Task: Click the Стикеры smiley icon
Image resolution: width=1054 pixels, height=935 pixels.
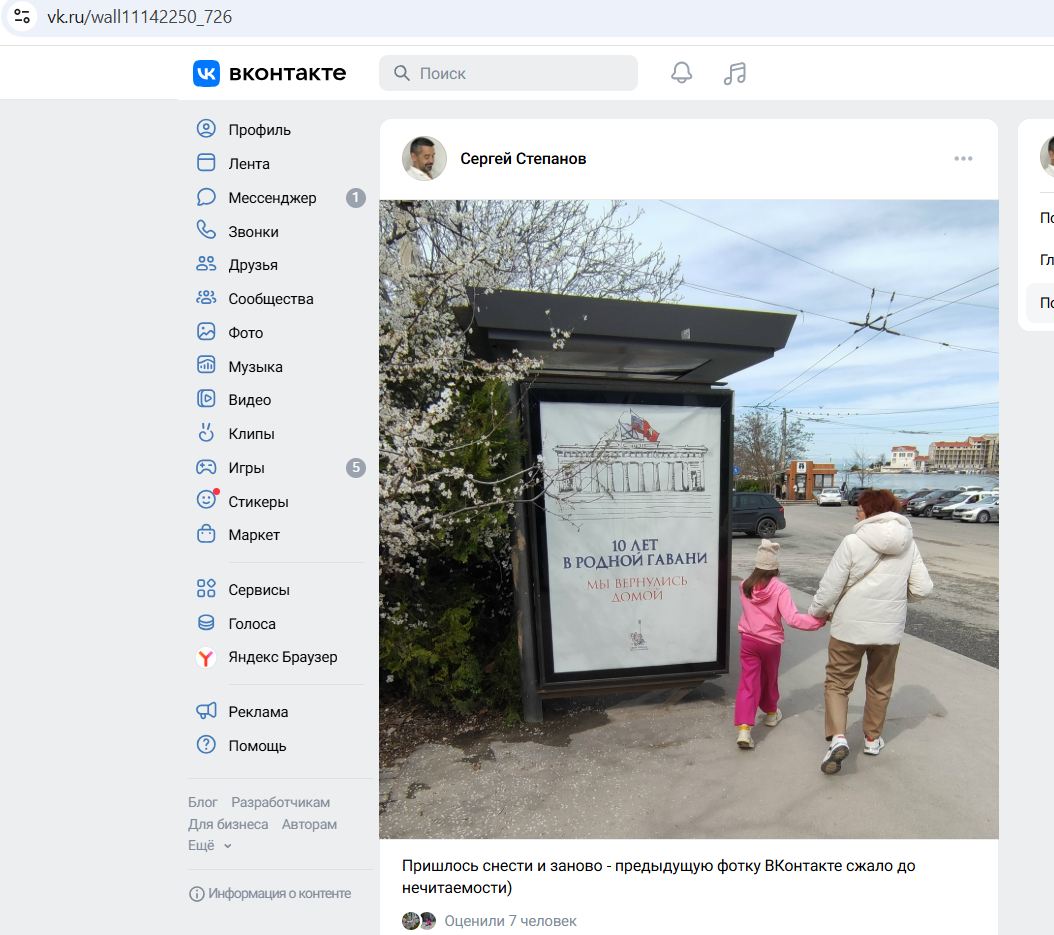Action: 206,499
